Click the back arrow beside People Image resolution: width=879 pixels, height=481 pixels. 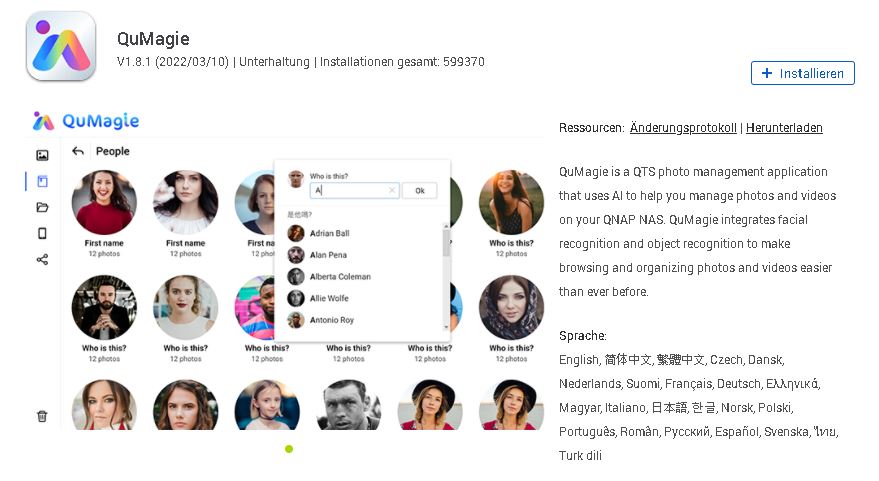tap(78, 151)
